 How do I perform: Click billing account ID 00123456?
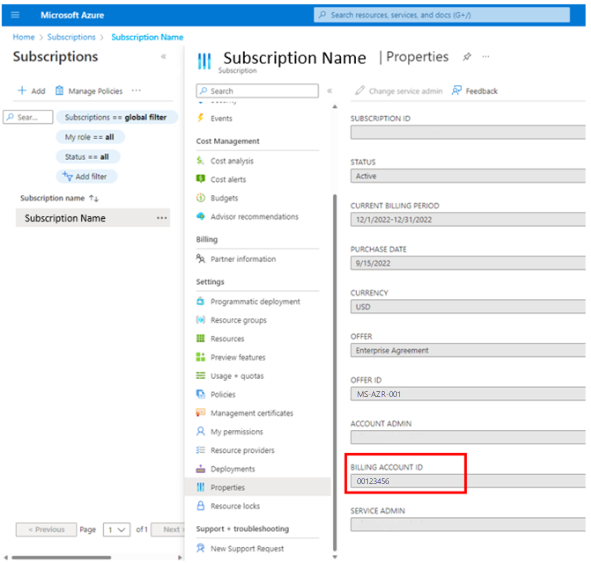[x=373, y=481]
